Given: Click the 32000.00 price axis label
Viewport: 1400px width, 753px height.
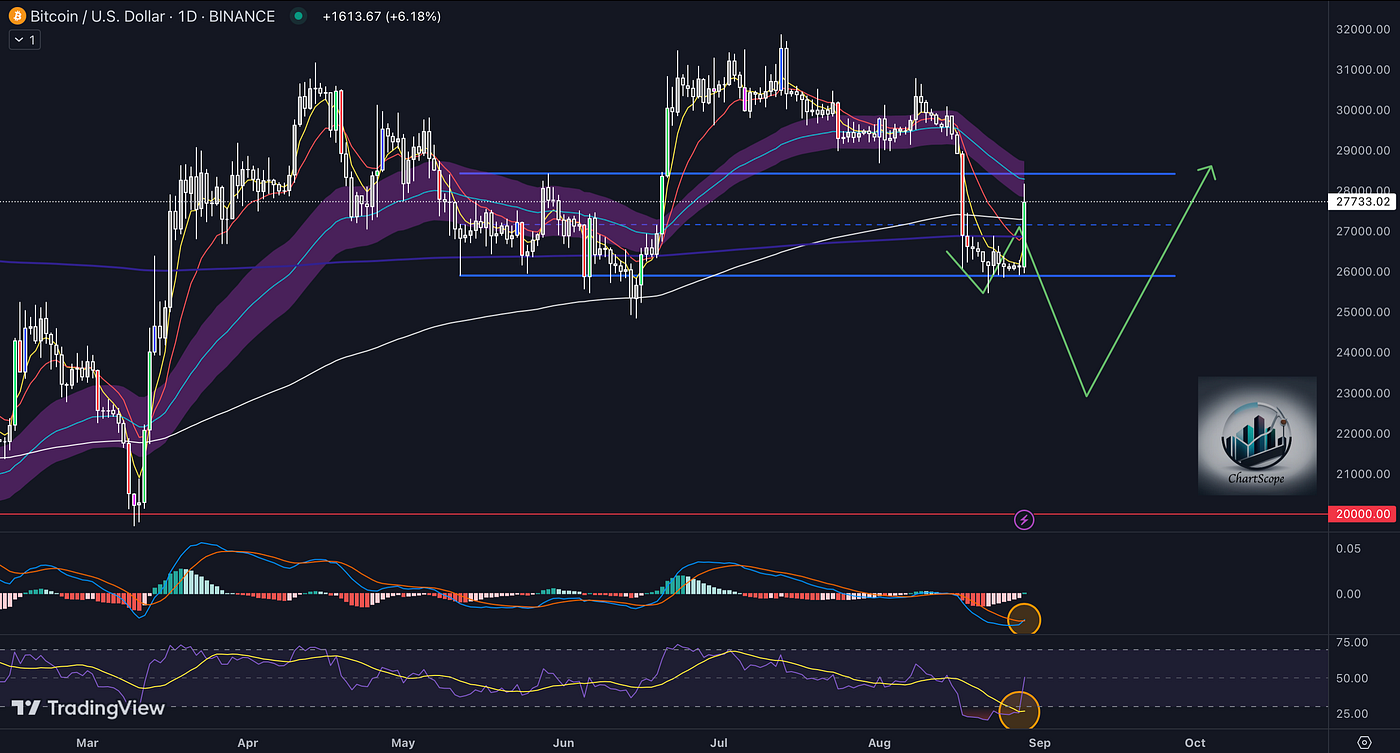Looking at the screenshot, I should (x=1363, y=30).
